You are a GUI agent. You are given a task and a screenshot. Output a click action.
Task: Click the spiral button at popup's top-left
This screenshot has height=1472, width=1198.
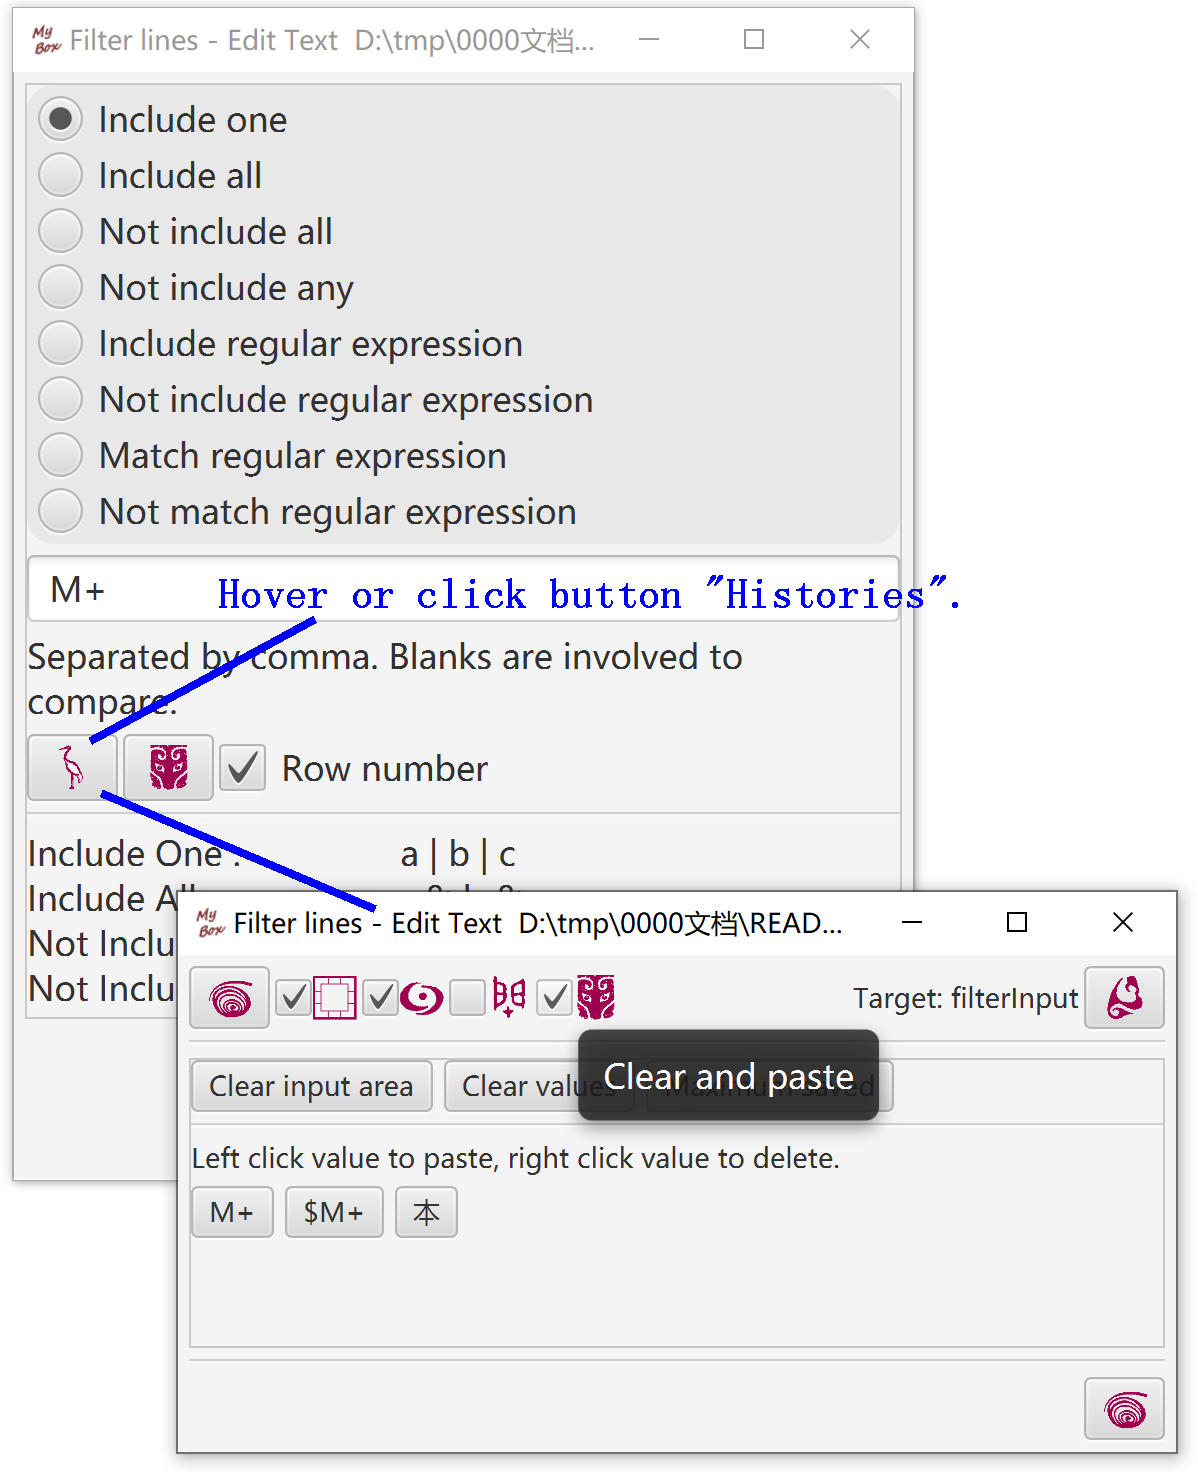tap(230, 998)
